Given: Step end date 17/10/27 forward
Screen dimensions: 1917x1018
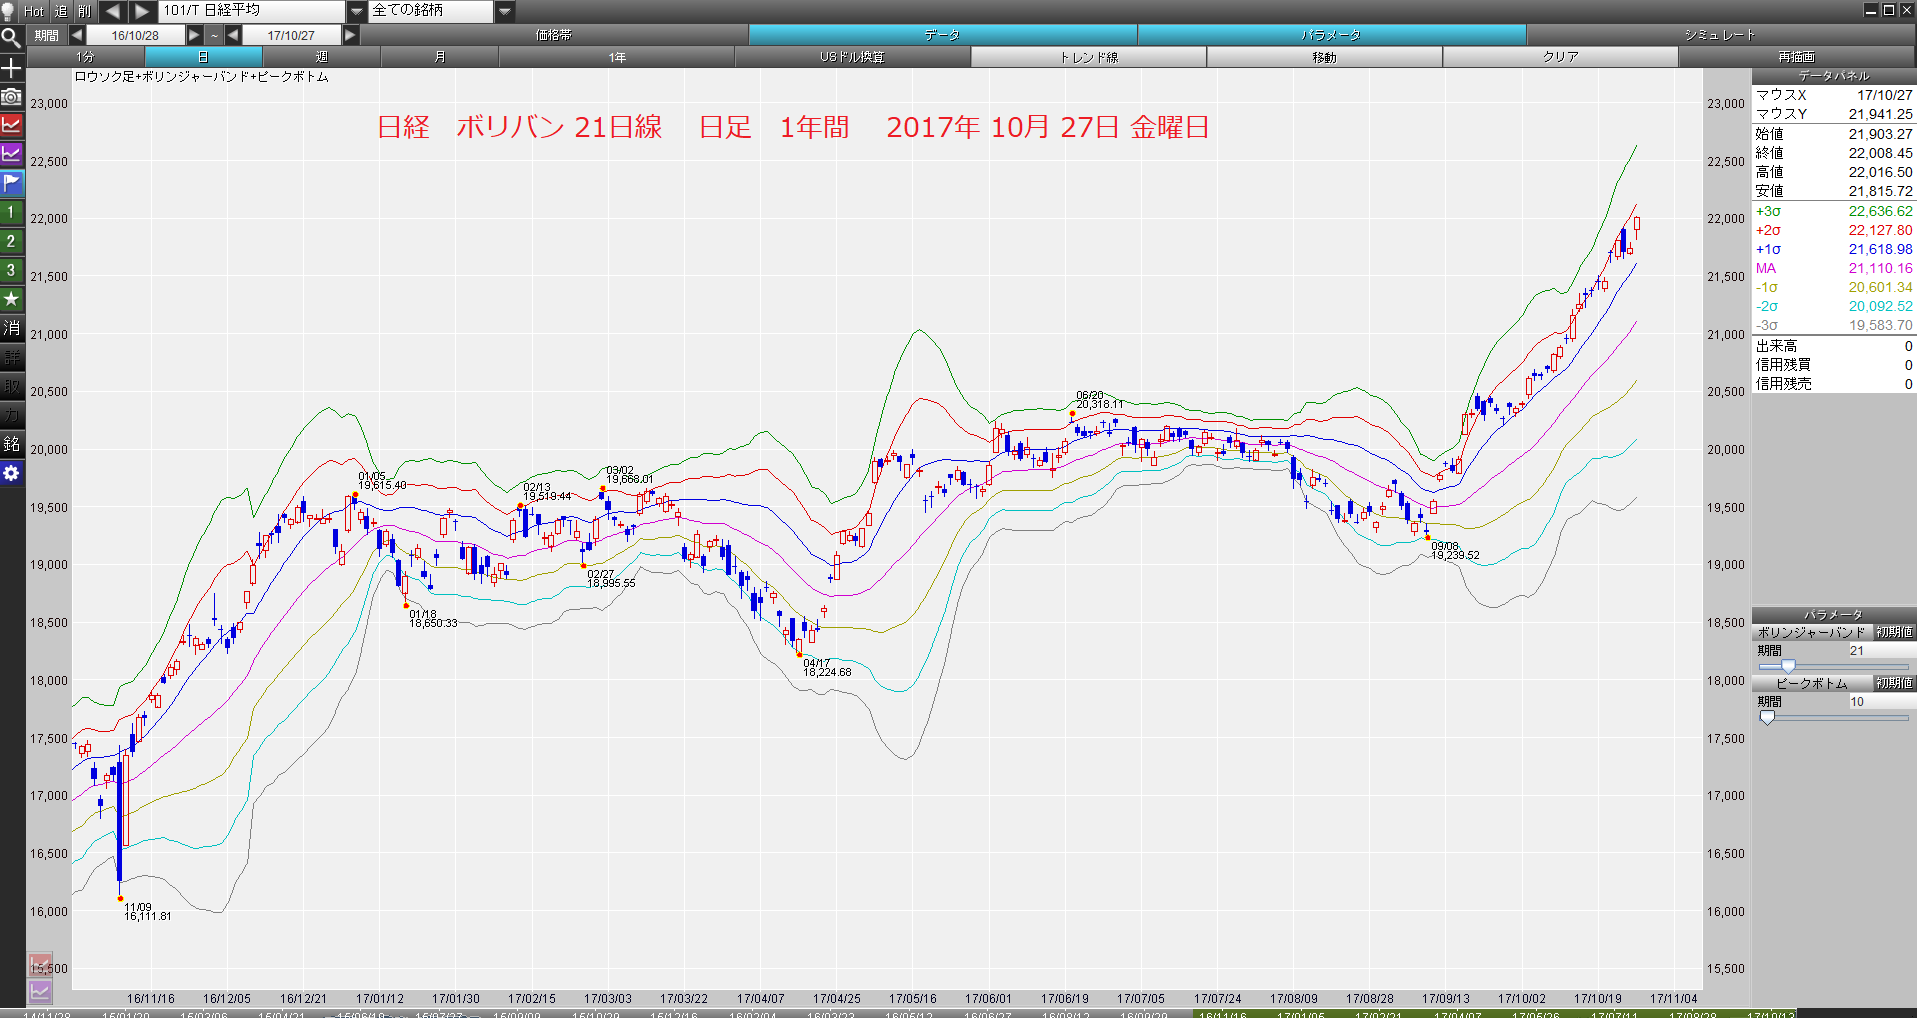Looking at the screenshot, I should 350,35.
